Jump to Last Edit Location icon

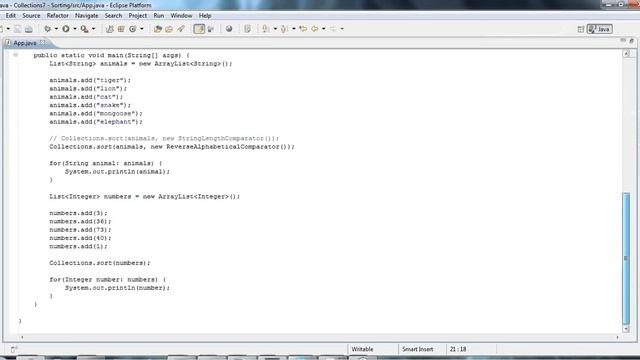(x=303, y=29)
